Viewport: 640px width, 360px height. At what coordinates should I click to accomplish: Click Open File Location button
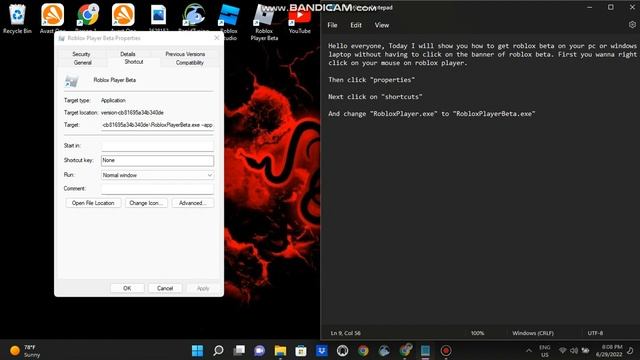[93, 203]
